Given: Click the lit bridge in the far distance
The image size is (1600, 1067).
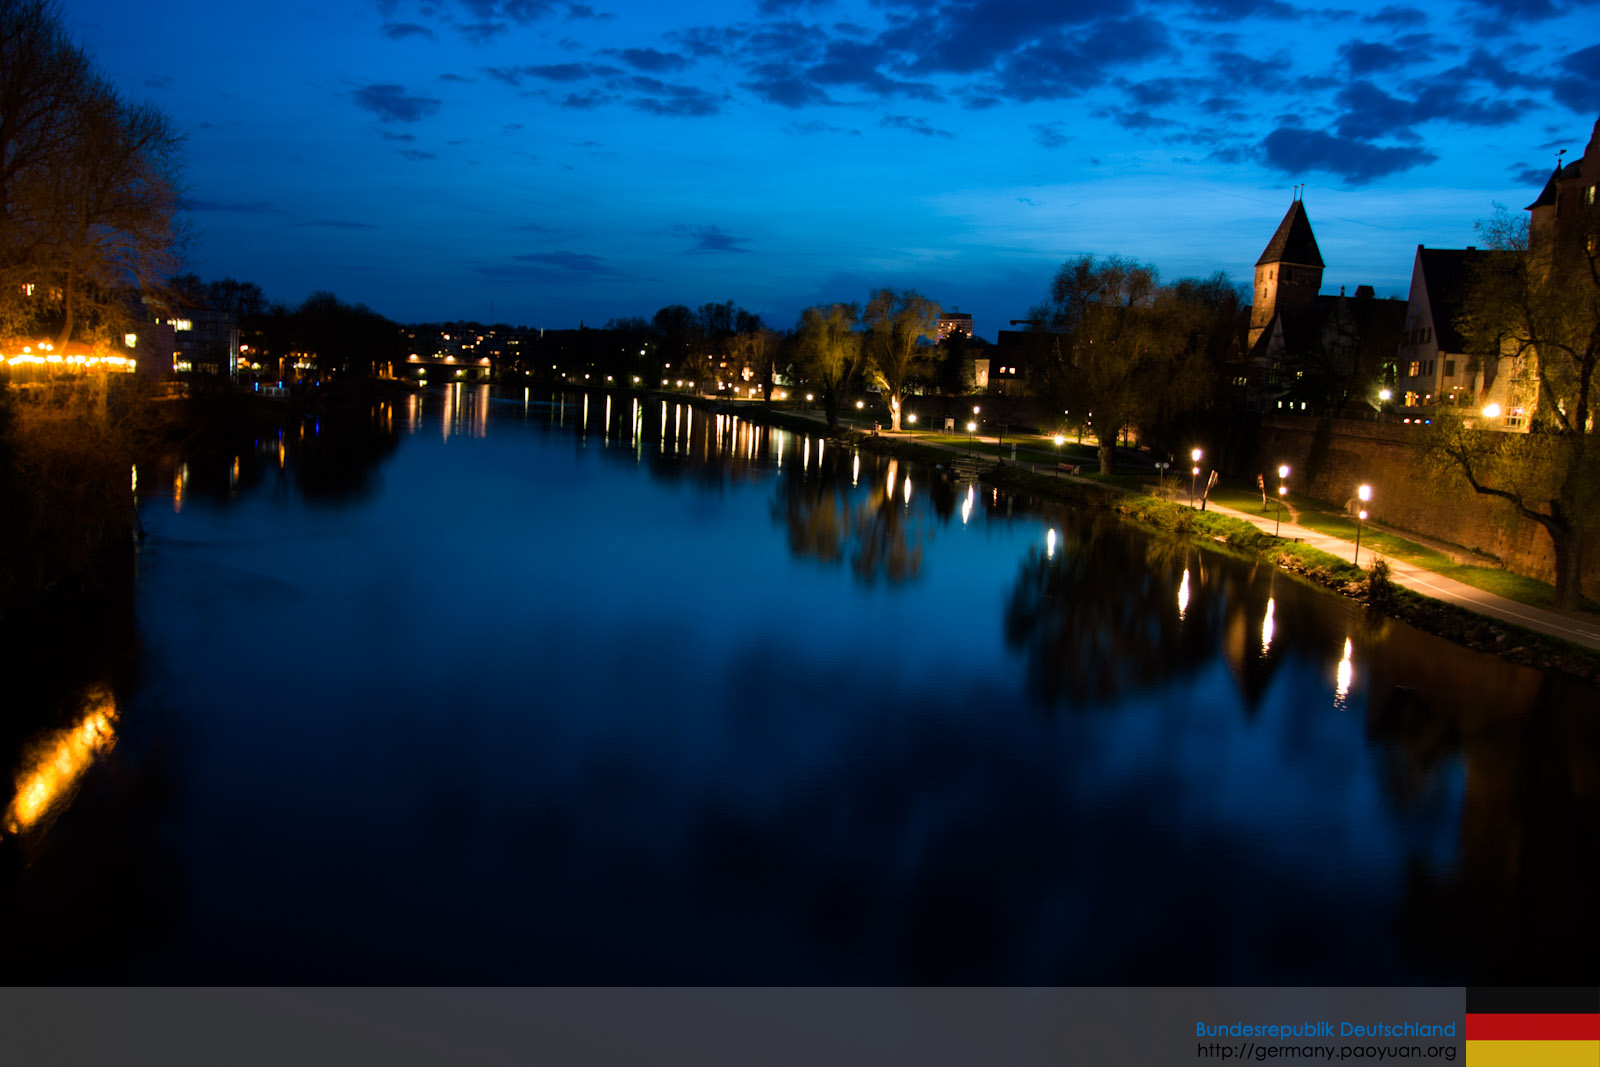Looking at the screenshot, I should pos(448,366).
